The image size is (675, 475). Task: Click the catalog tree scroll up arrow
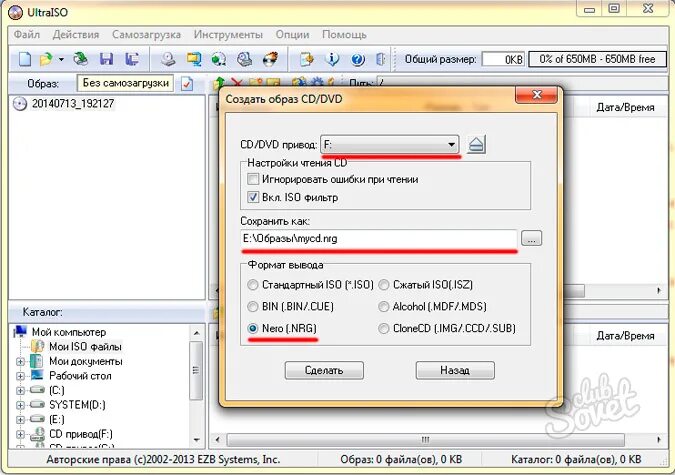[196, 333]
